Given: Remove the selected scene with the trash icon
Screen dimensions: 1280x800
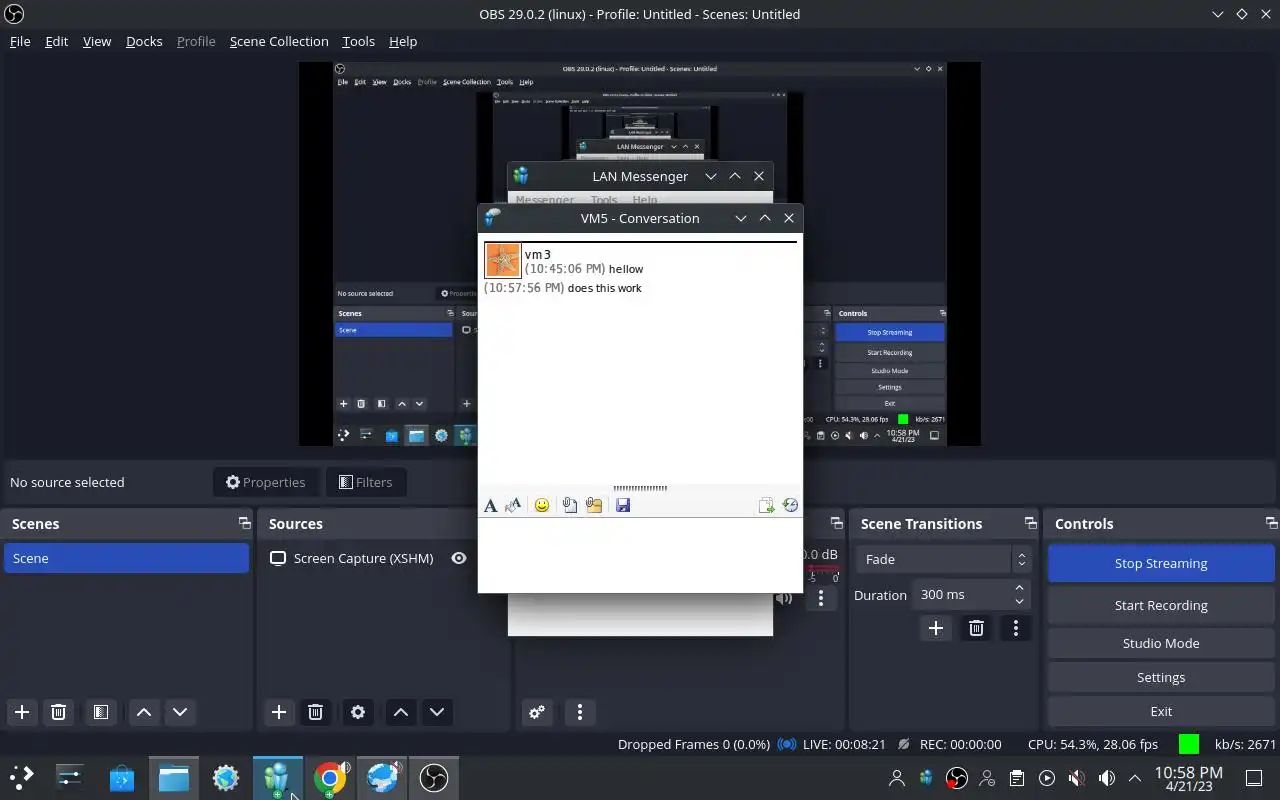Looking at the screenshot, I should [x=58, y=712].
